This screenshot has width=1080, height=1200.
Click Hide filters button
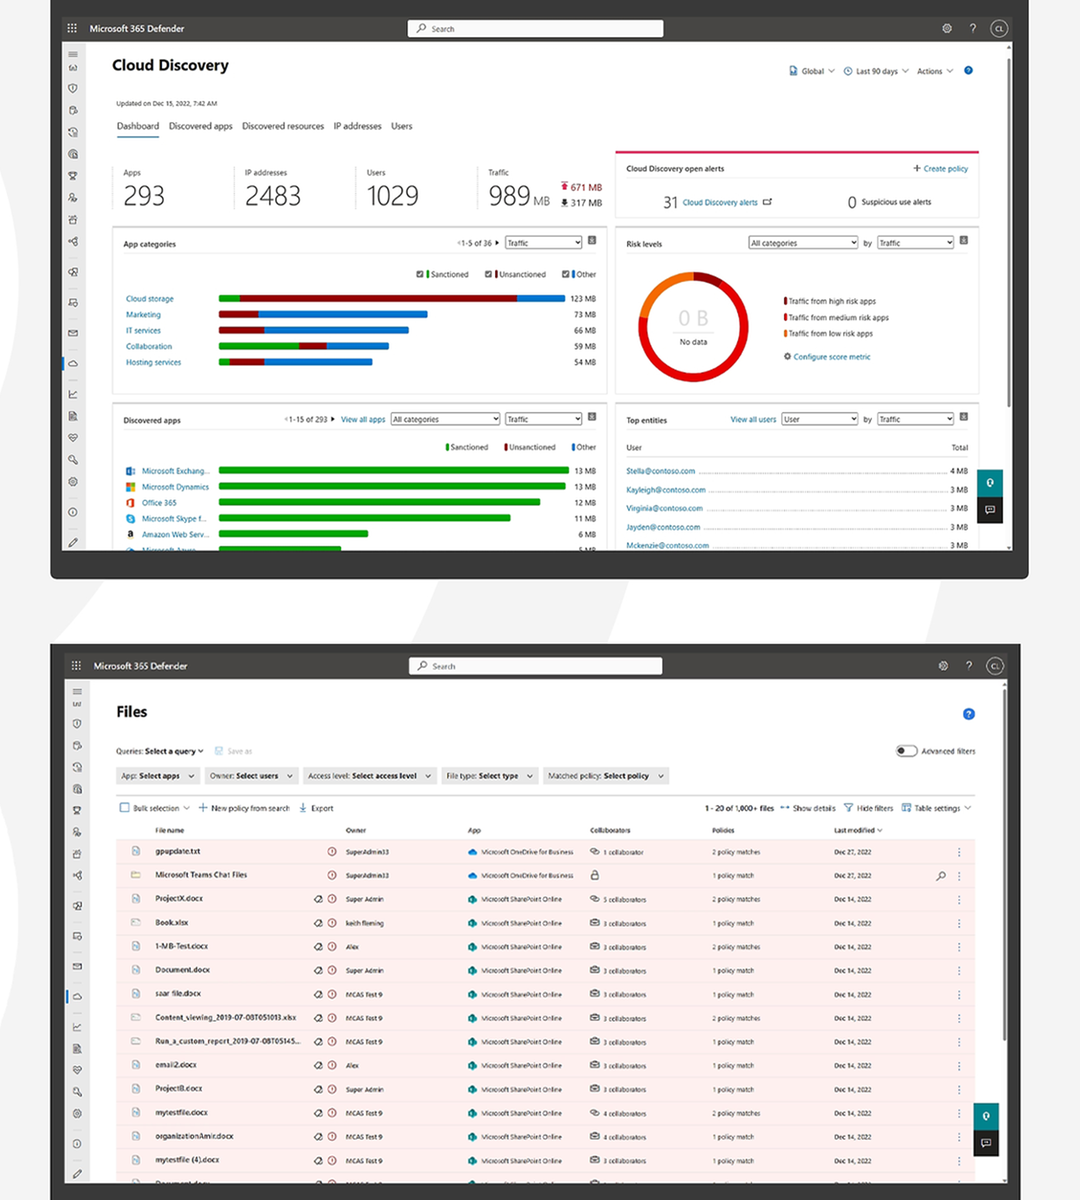[x=868, y=808]
